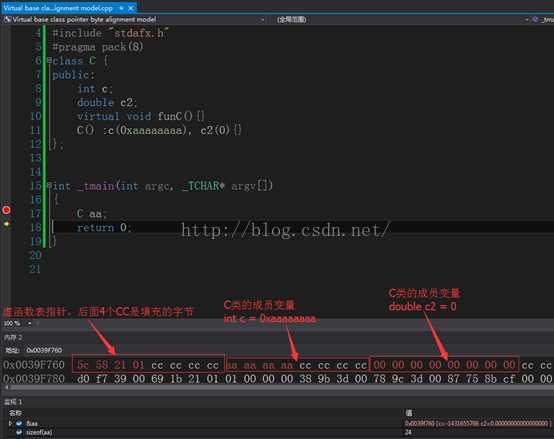Screen dimensions: 554x439
Task: Click the #include "stdafx.h" line
Action: pyautogui.click(x=111, y=33)
